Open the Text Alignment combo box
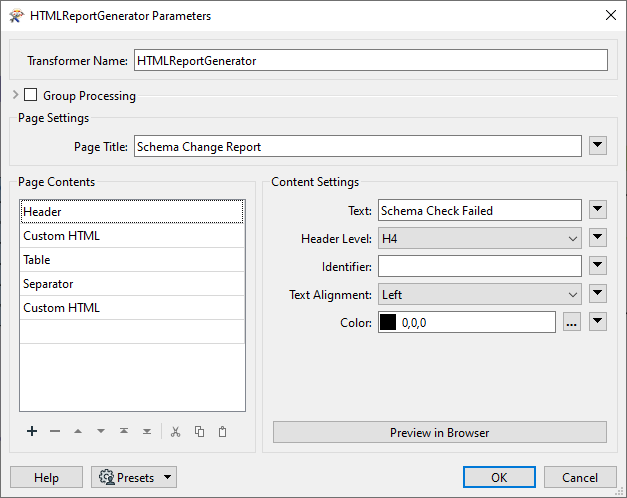The height and width of the screenshot is (498, 627). pyautogui.click(x=479, y=294)
